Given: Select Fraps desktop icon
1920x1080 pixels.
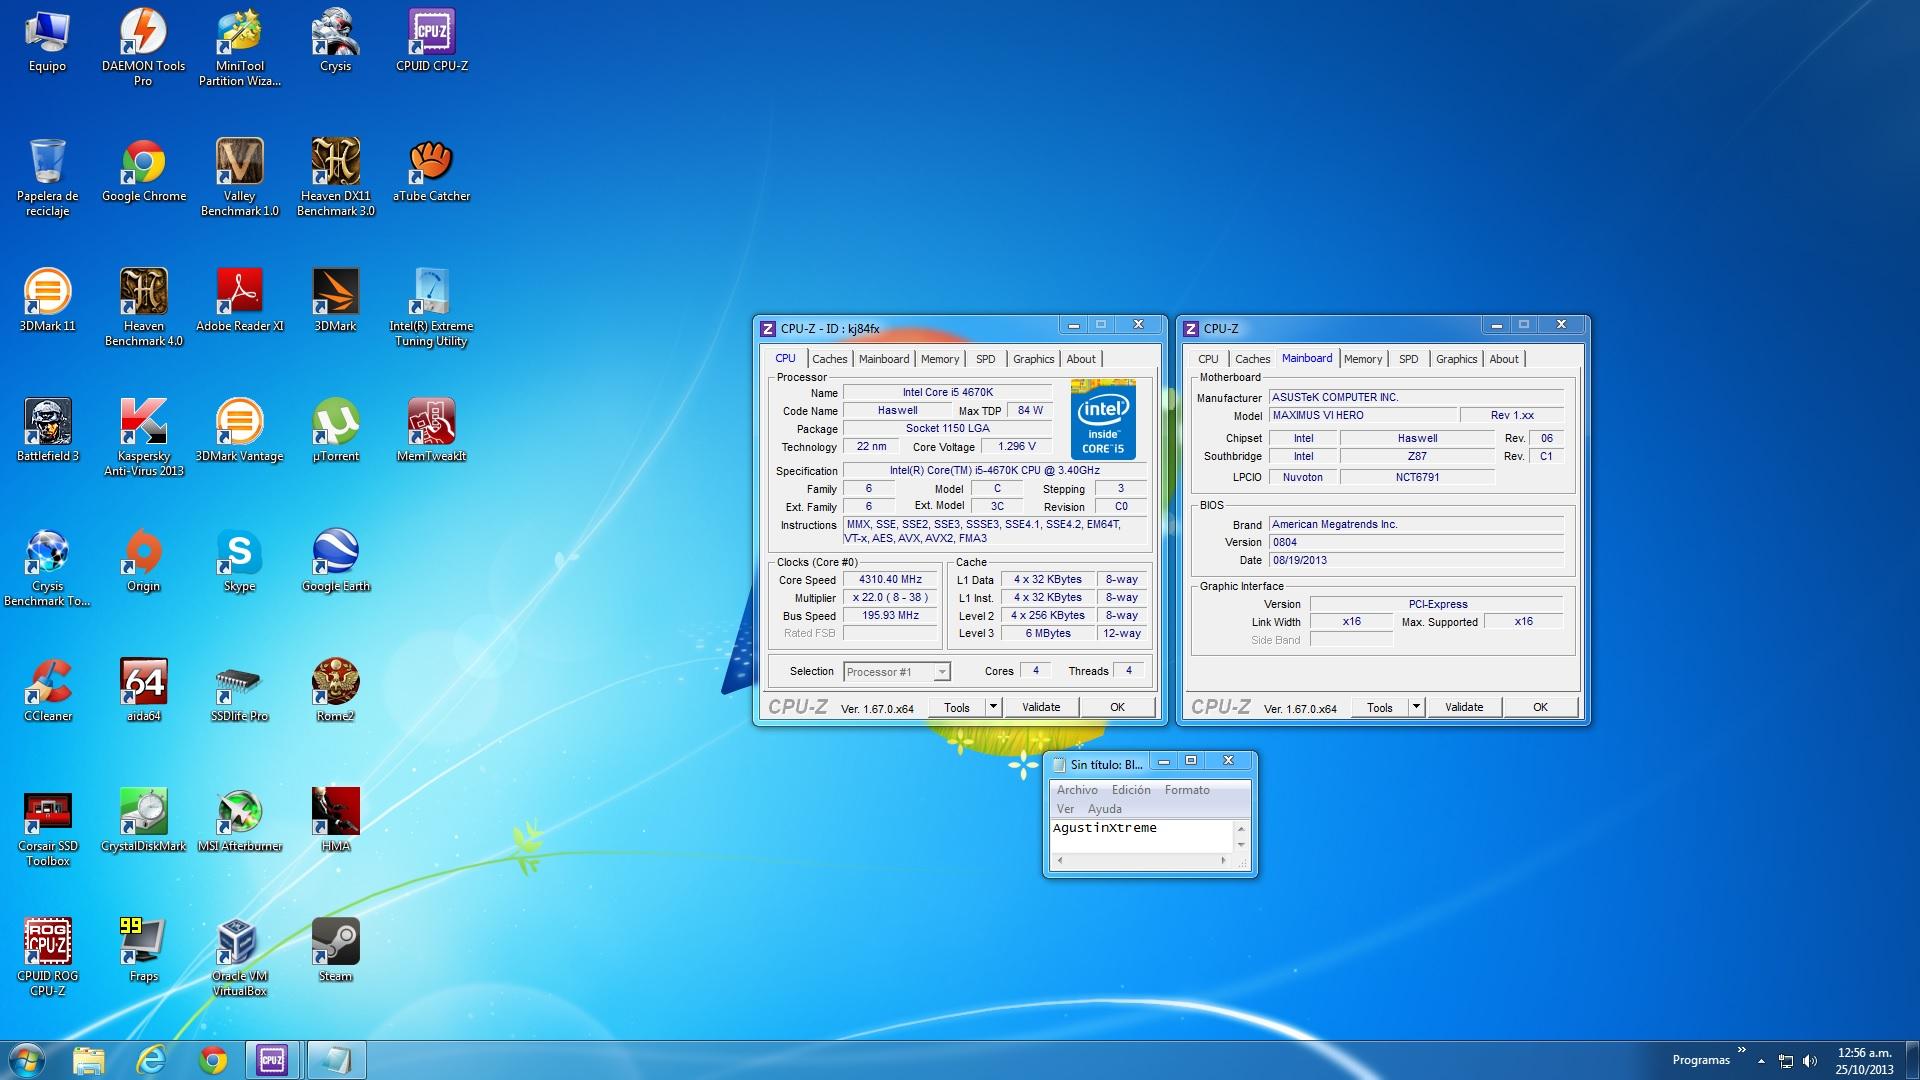Looking at the screenshot, I should pyautogui.click(x=143, y=952).
